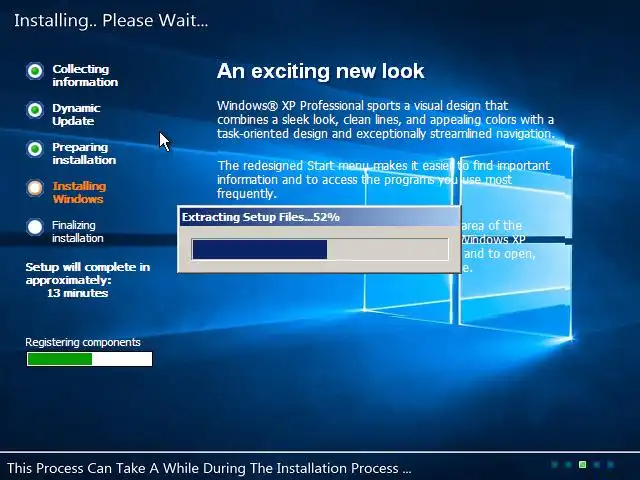Click the Preparing installation step indicator
Viewport: 640px width, 480px height.
(35, 149)
